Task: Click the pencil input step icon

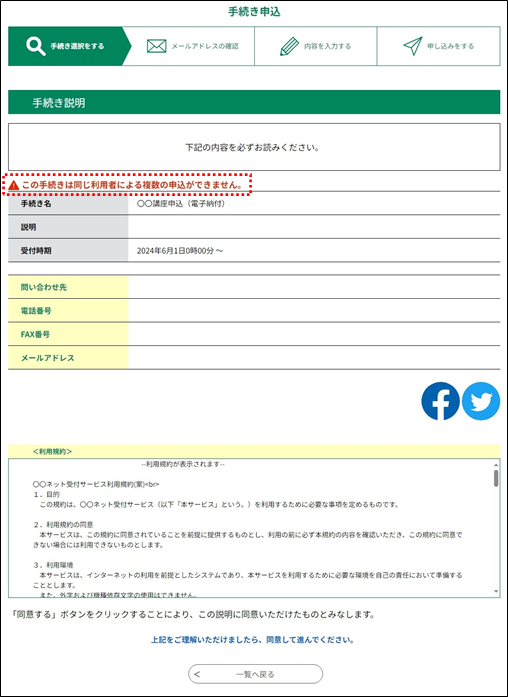Action: (x=289, y=46)
